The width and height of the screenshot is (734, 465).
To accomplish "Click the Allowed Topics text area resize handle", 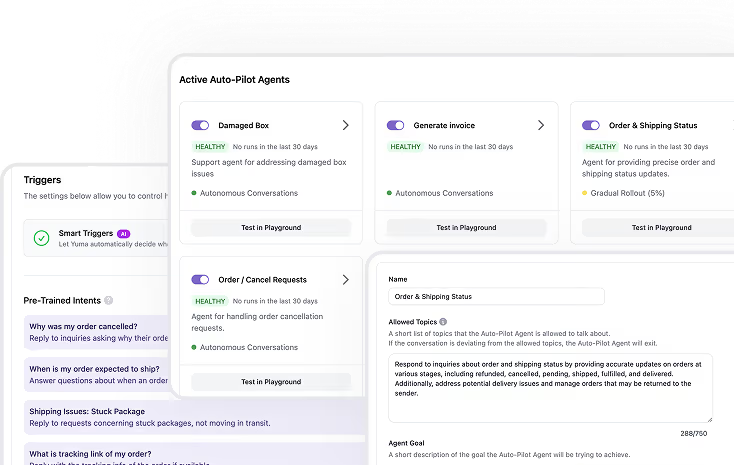I will pyautogui.click(x=709, y=419).
